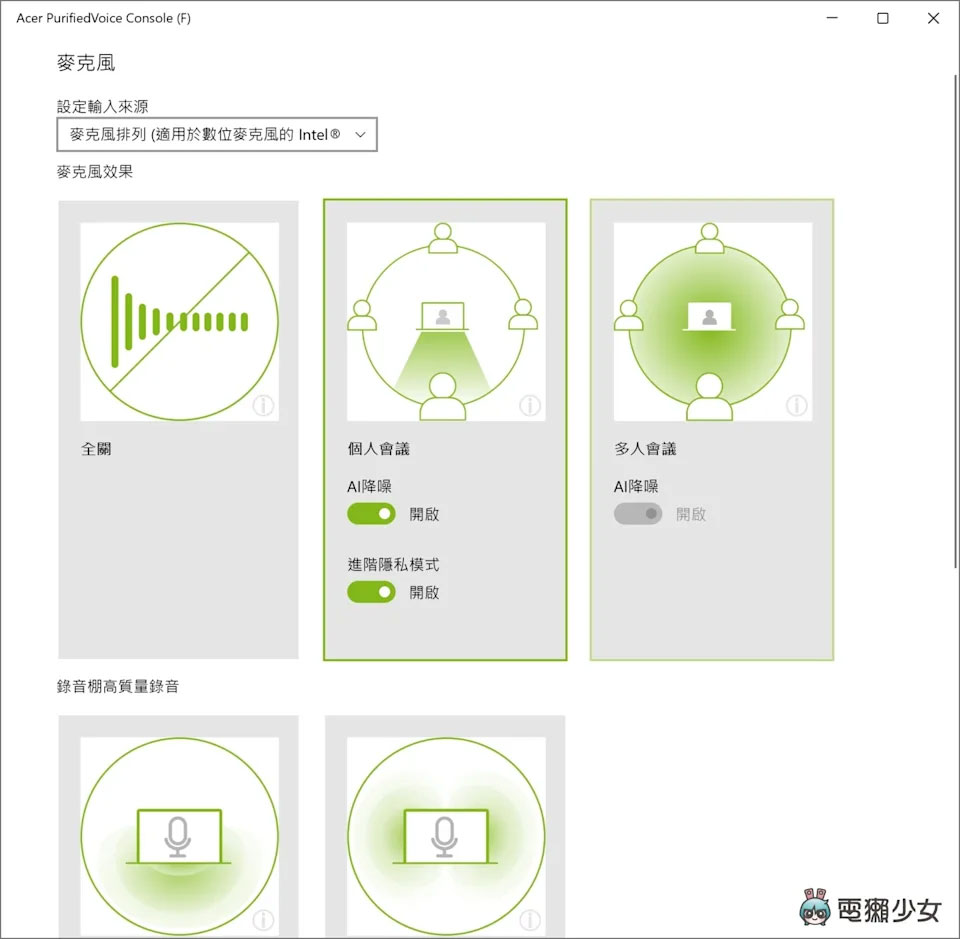The height and width of the screenshot is (939, 960).
Task: Click info icon on 個人會議 card
Action: coord(530,405)
